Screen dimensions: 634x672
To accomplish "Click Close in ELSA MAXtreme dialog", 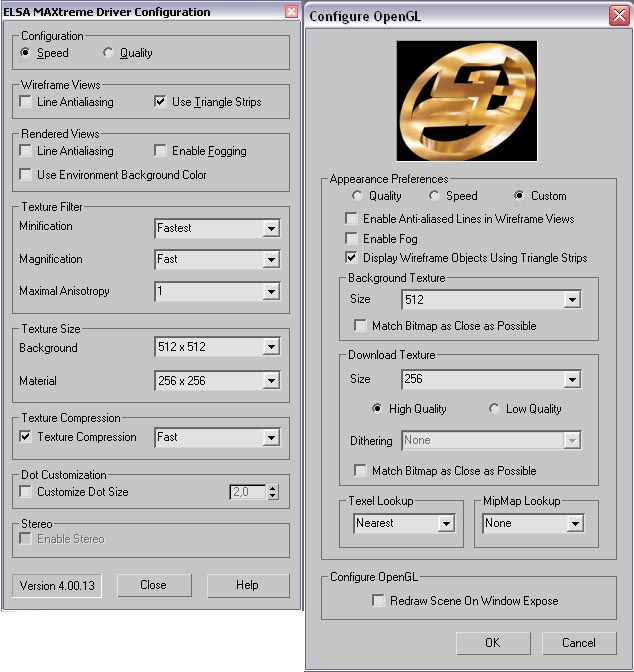I will 154,585.
